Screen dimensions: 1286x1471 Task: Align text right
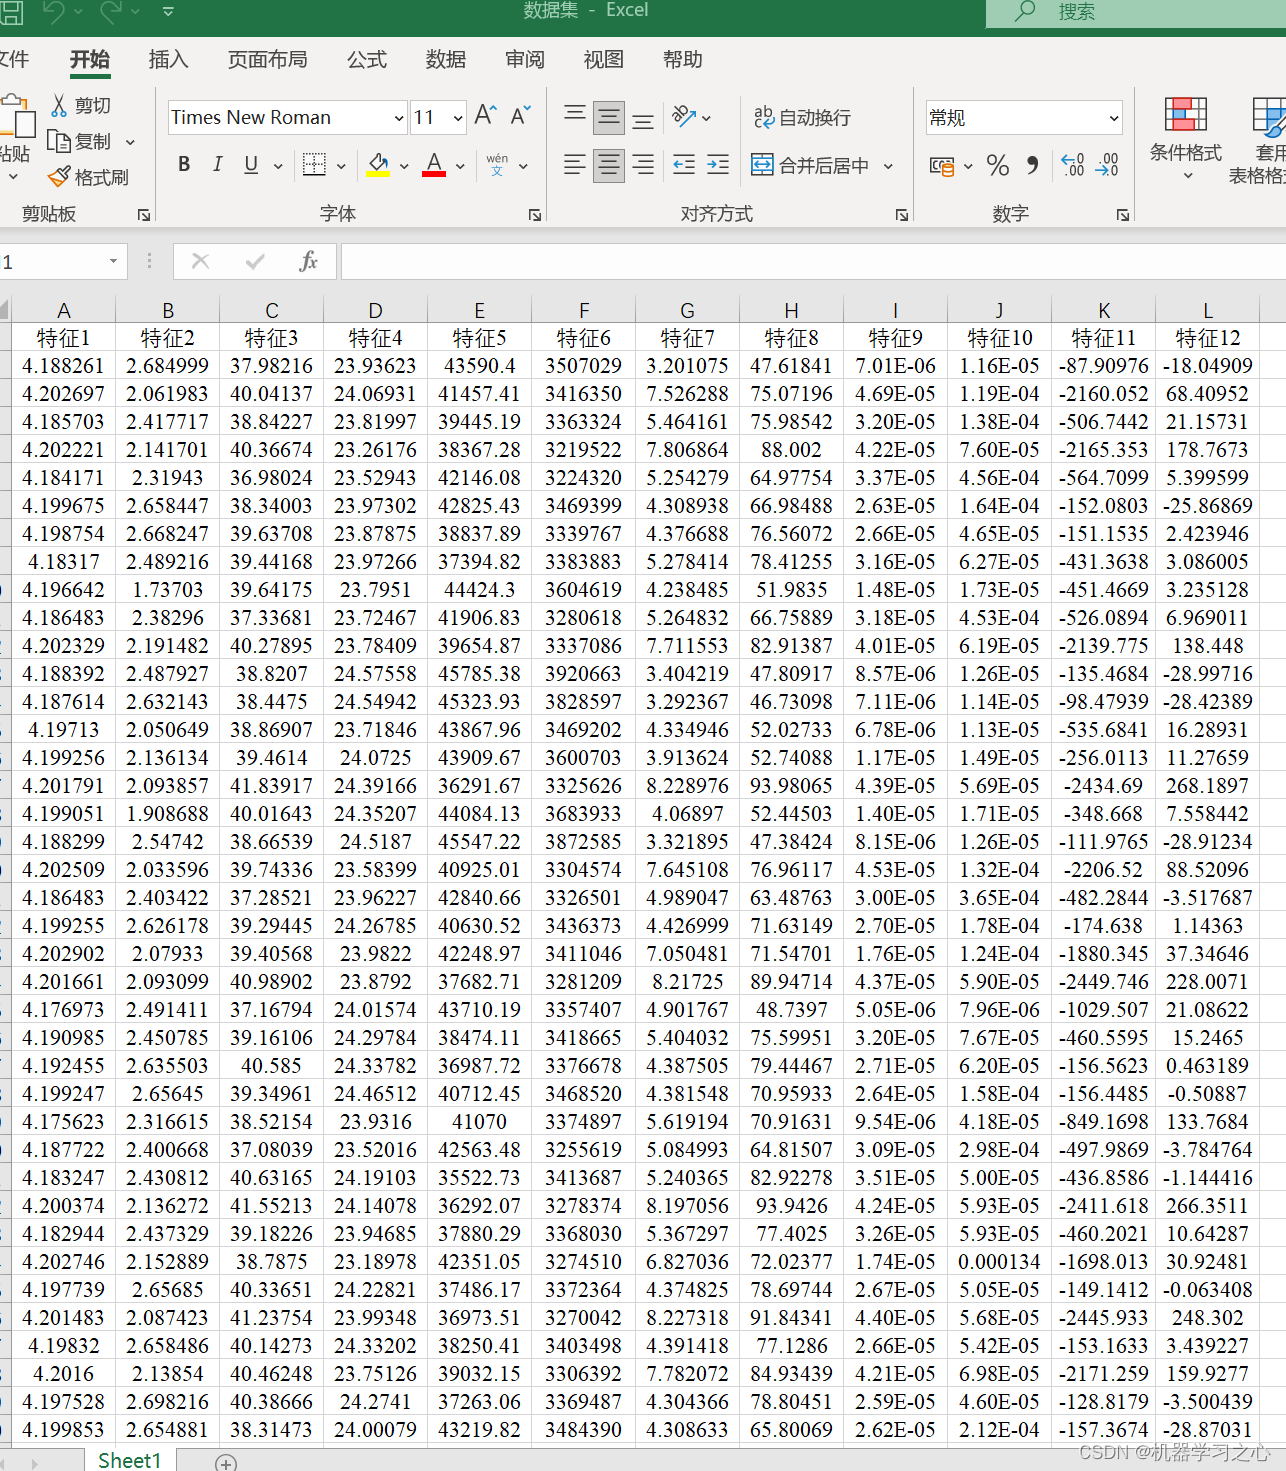[x=643, y=165]
